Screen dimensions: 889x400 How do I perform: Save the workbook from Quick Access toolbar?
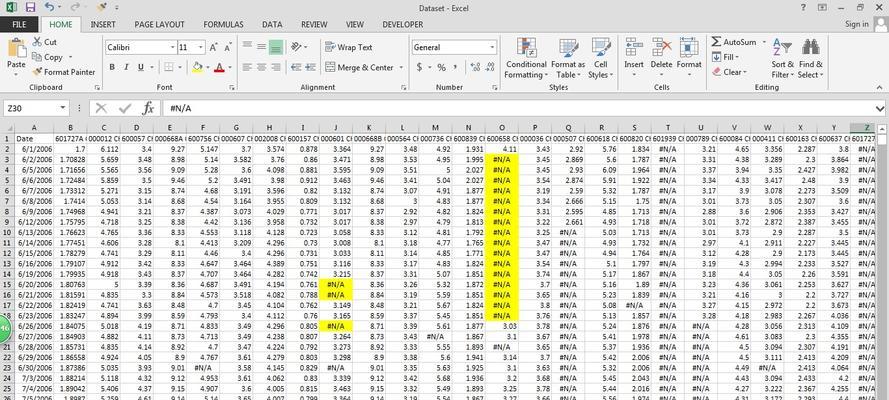(31, 7)
